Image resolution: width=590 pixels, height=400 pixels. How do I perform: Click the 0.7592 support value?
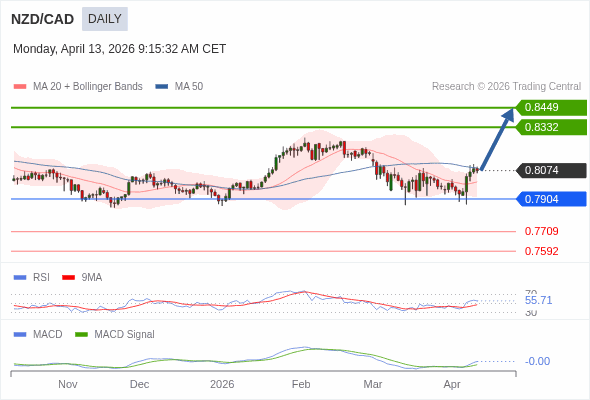(541, 251)
